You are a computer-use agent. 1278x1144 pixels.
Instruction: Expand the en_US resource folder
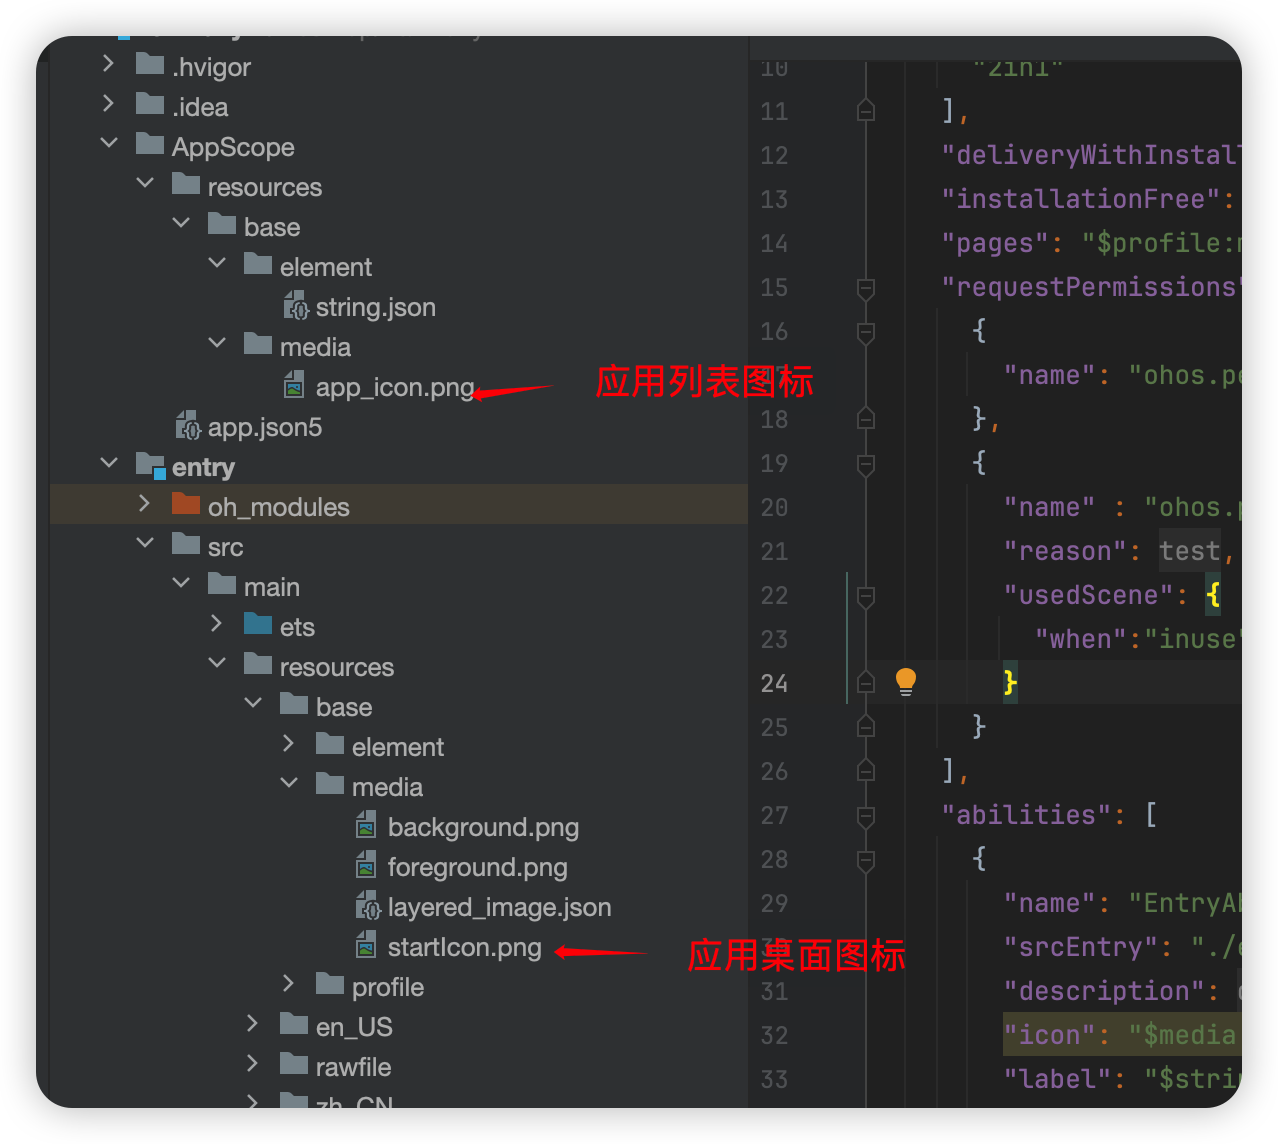[x=253, y=1024]
